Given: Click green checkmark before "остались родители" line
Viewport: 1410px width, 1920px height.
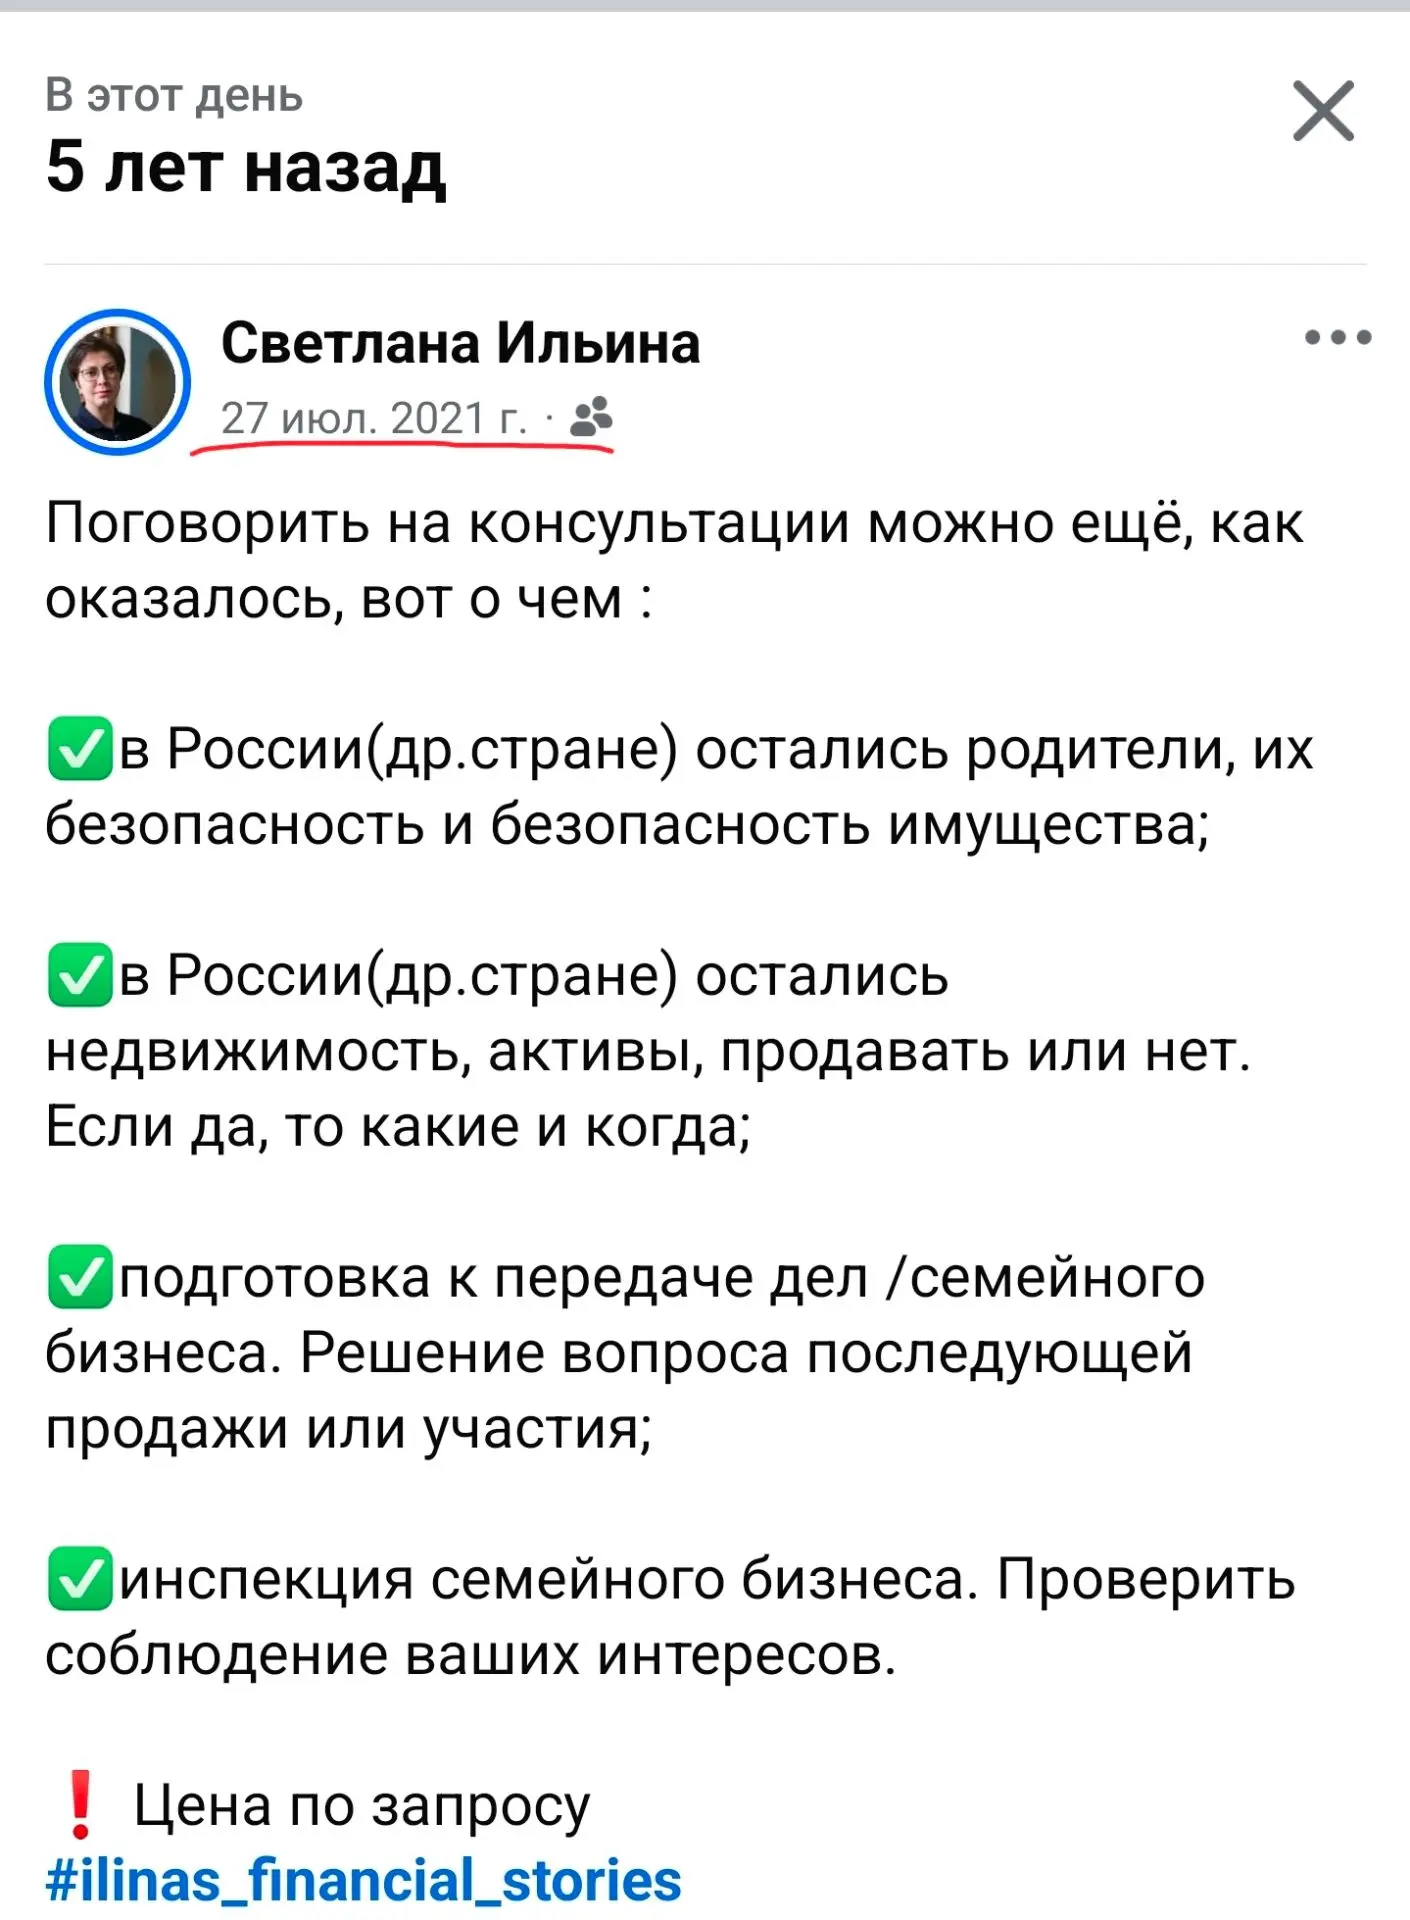Looking at the screenshot, I should pos(80,749).
